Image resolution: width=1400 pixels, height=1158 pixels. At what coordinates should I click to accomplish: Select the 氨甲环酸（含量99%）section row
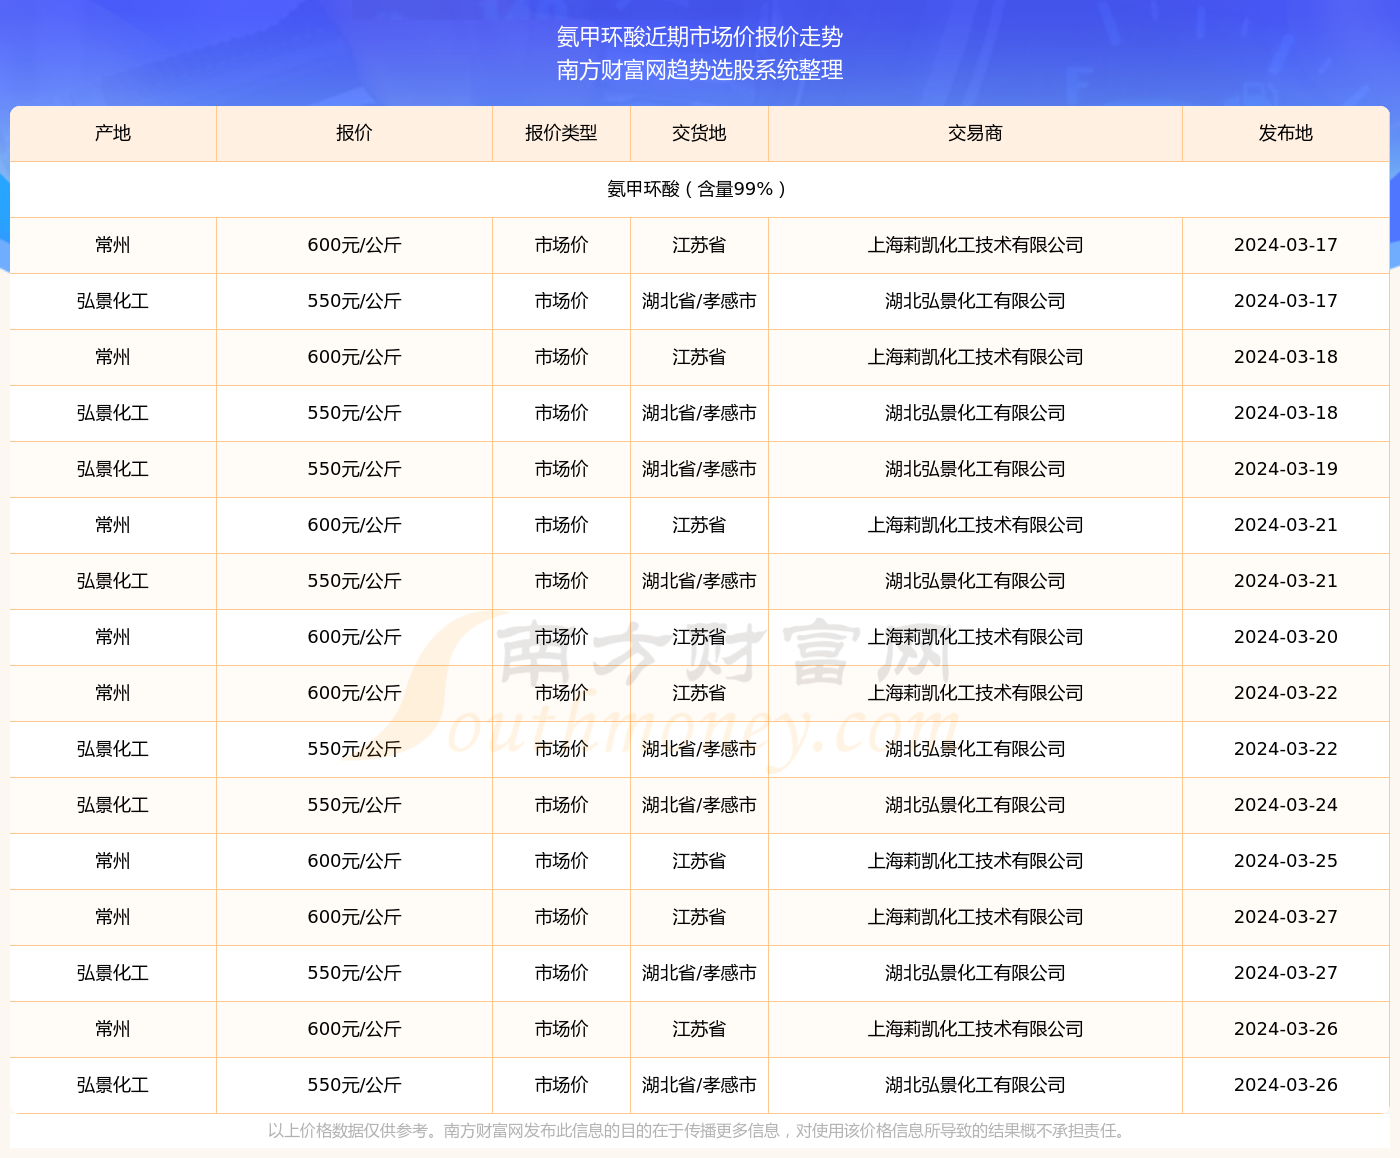700,189
